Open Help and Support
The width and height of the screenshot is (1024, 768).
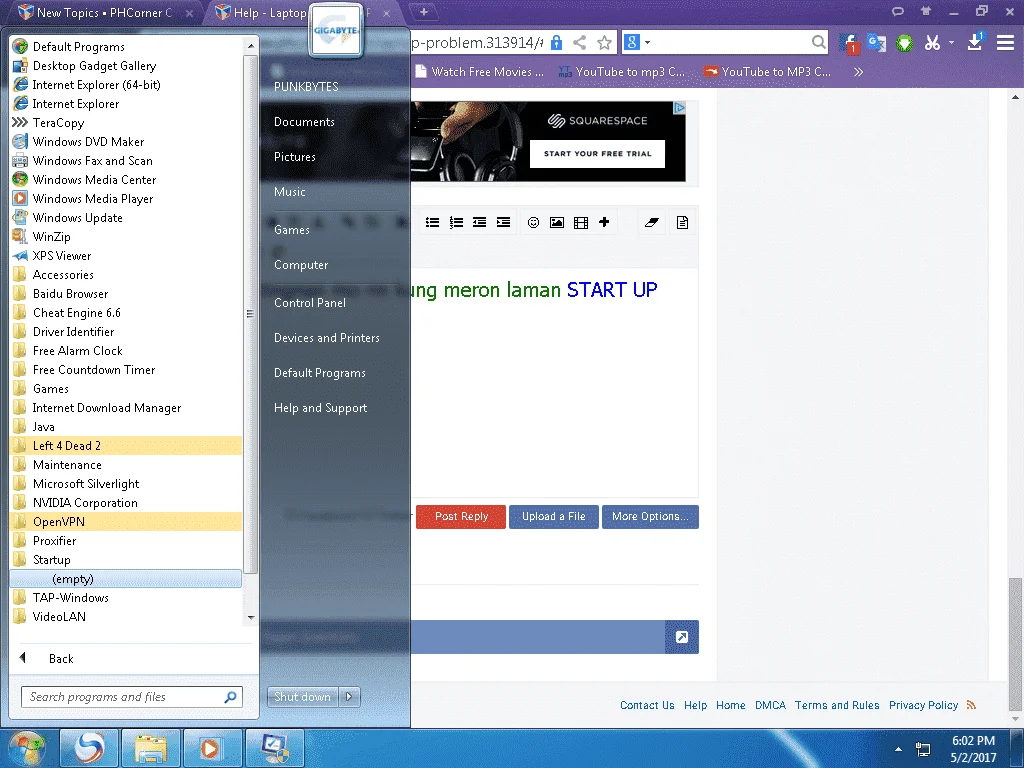[x=320, y=408]
